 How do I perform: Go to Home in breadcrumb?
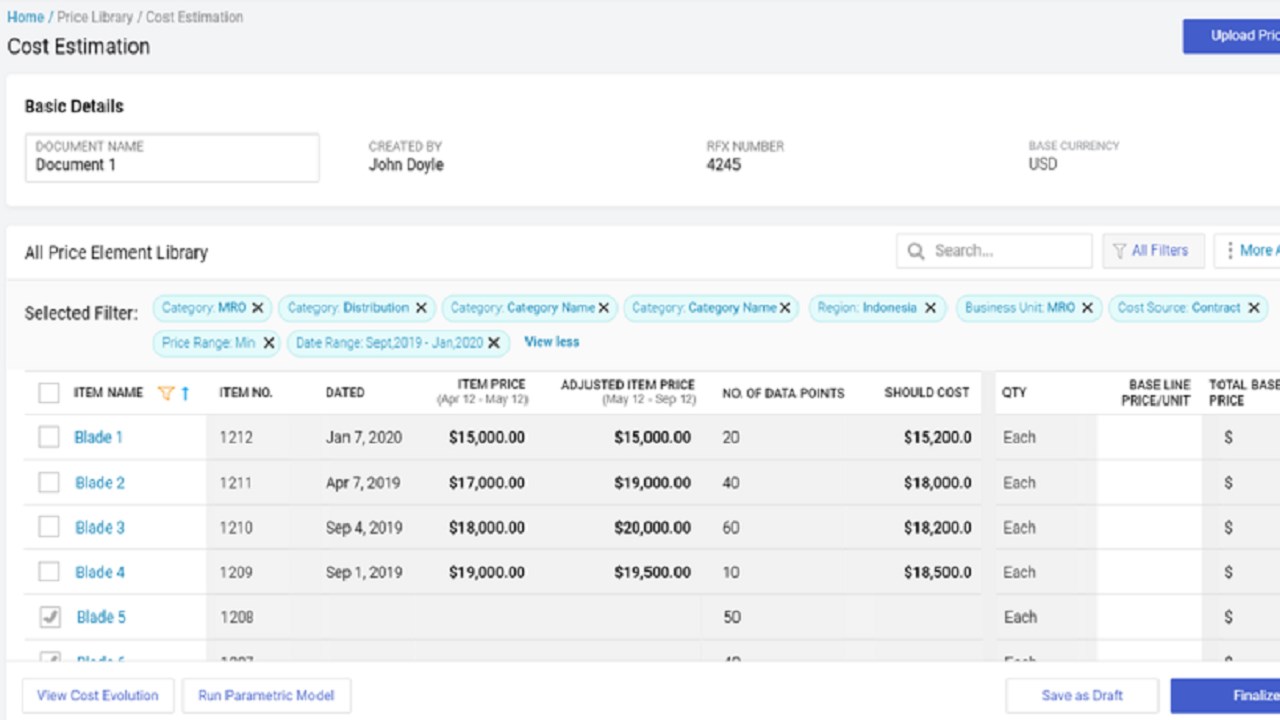tap(25, 17)
